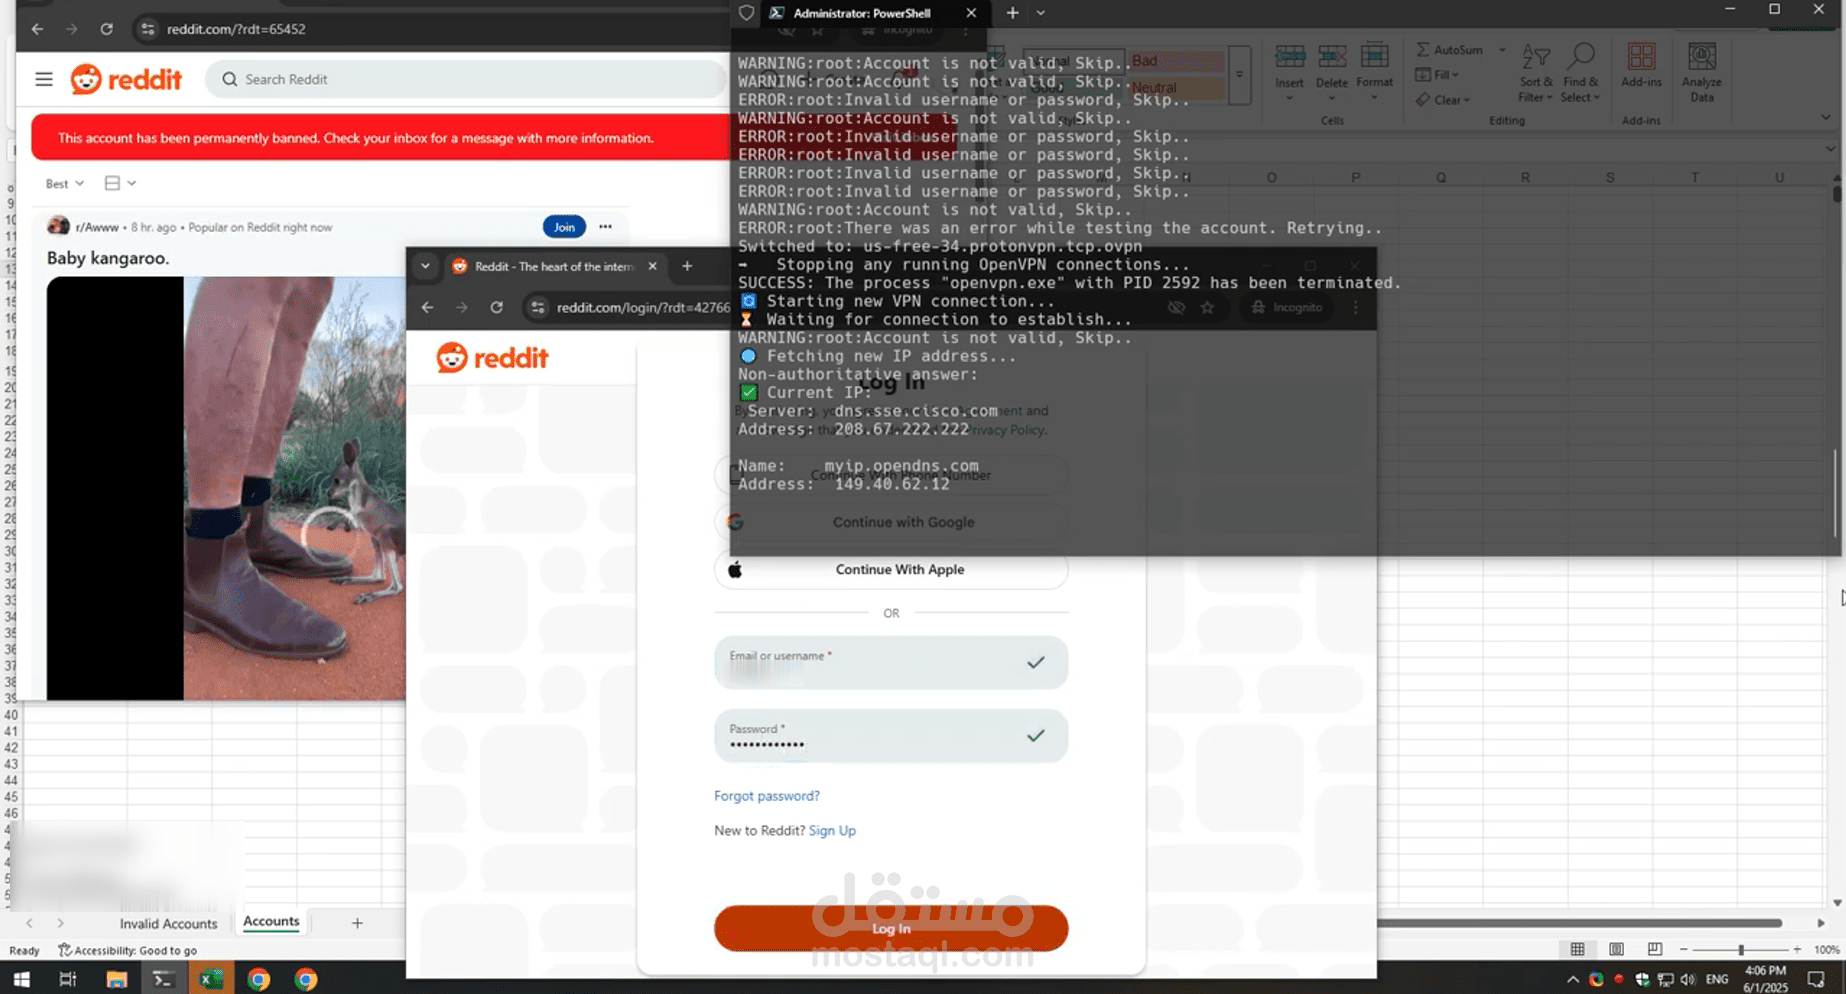Click the Search Reddit field

click(466, 79)
